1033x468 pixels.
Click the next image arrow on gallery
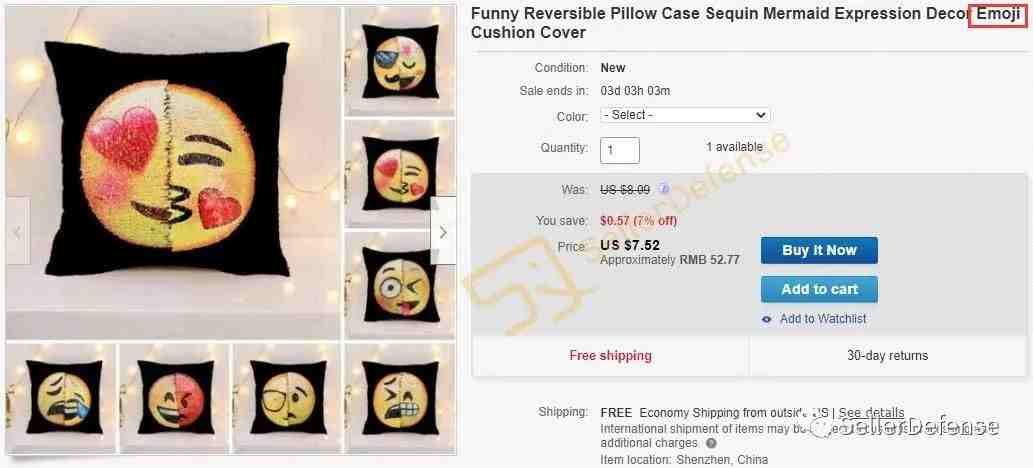[x=443, y=231]
